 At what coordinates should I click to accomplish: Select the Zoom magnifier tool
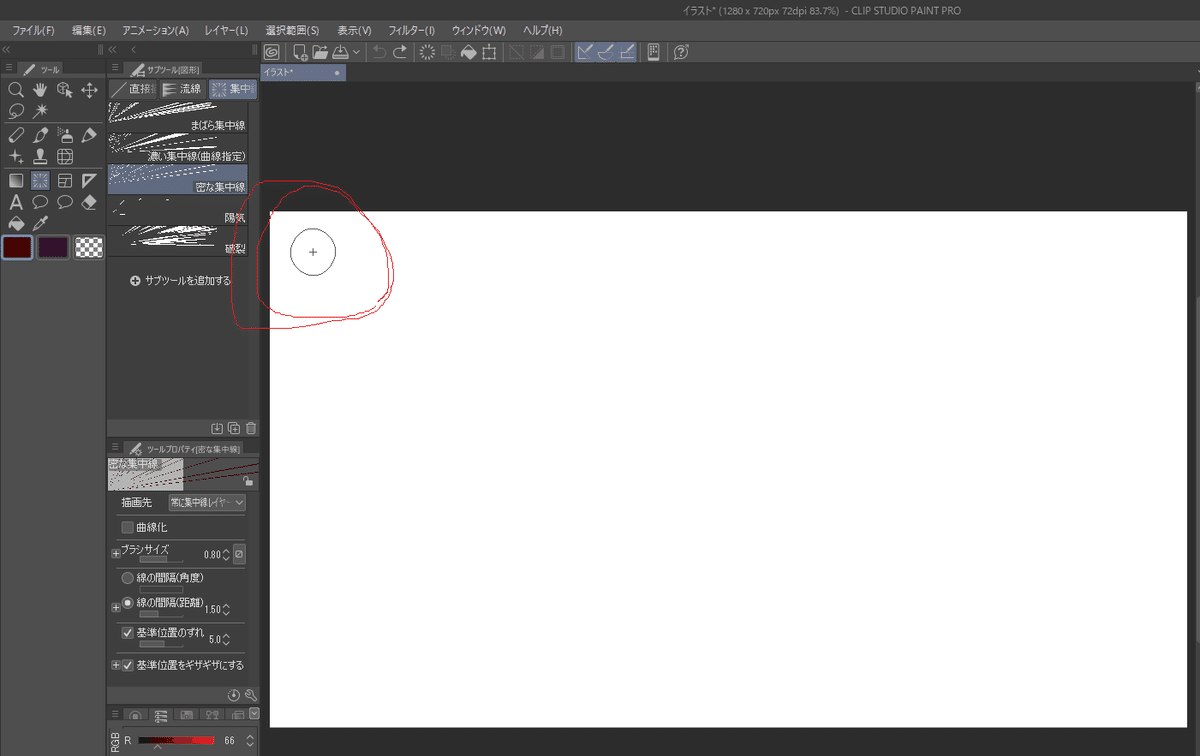tap(16, 90)
